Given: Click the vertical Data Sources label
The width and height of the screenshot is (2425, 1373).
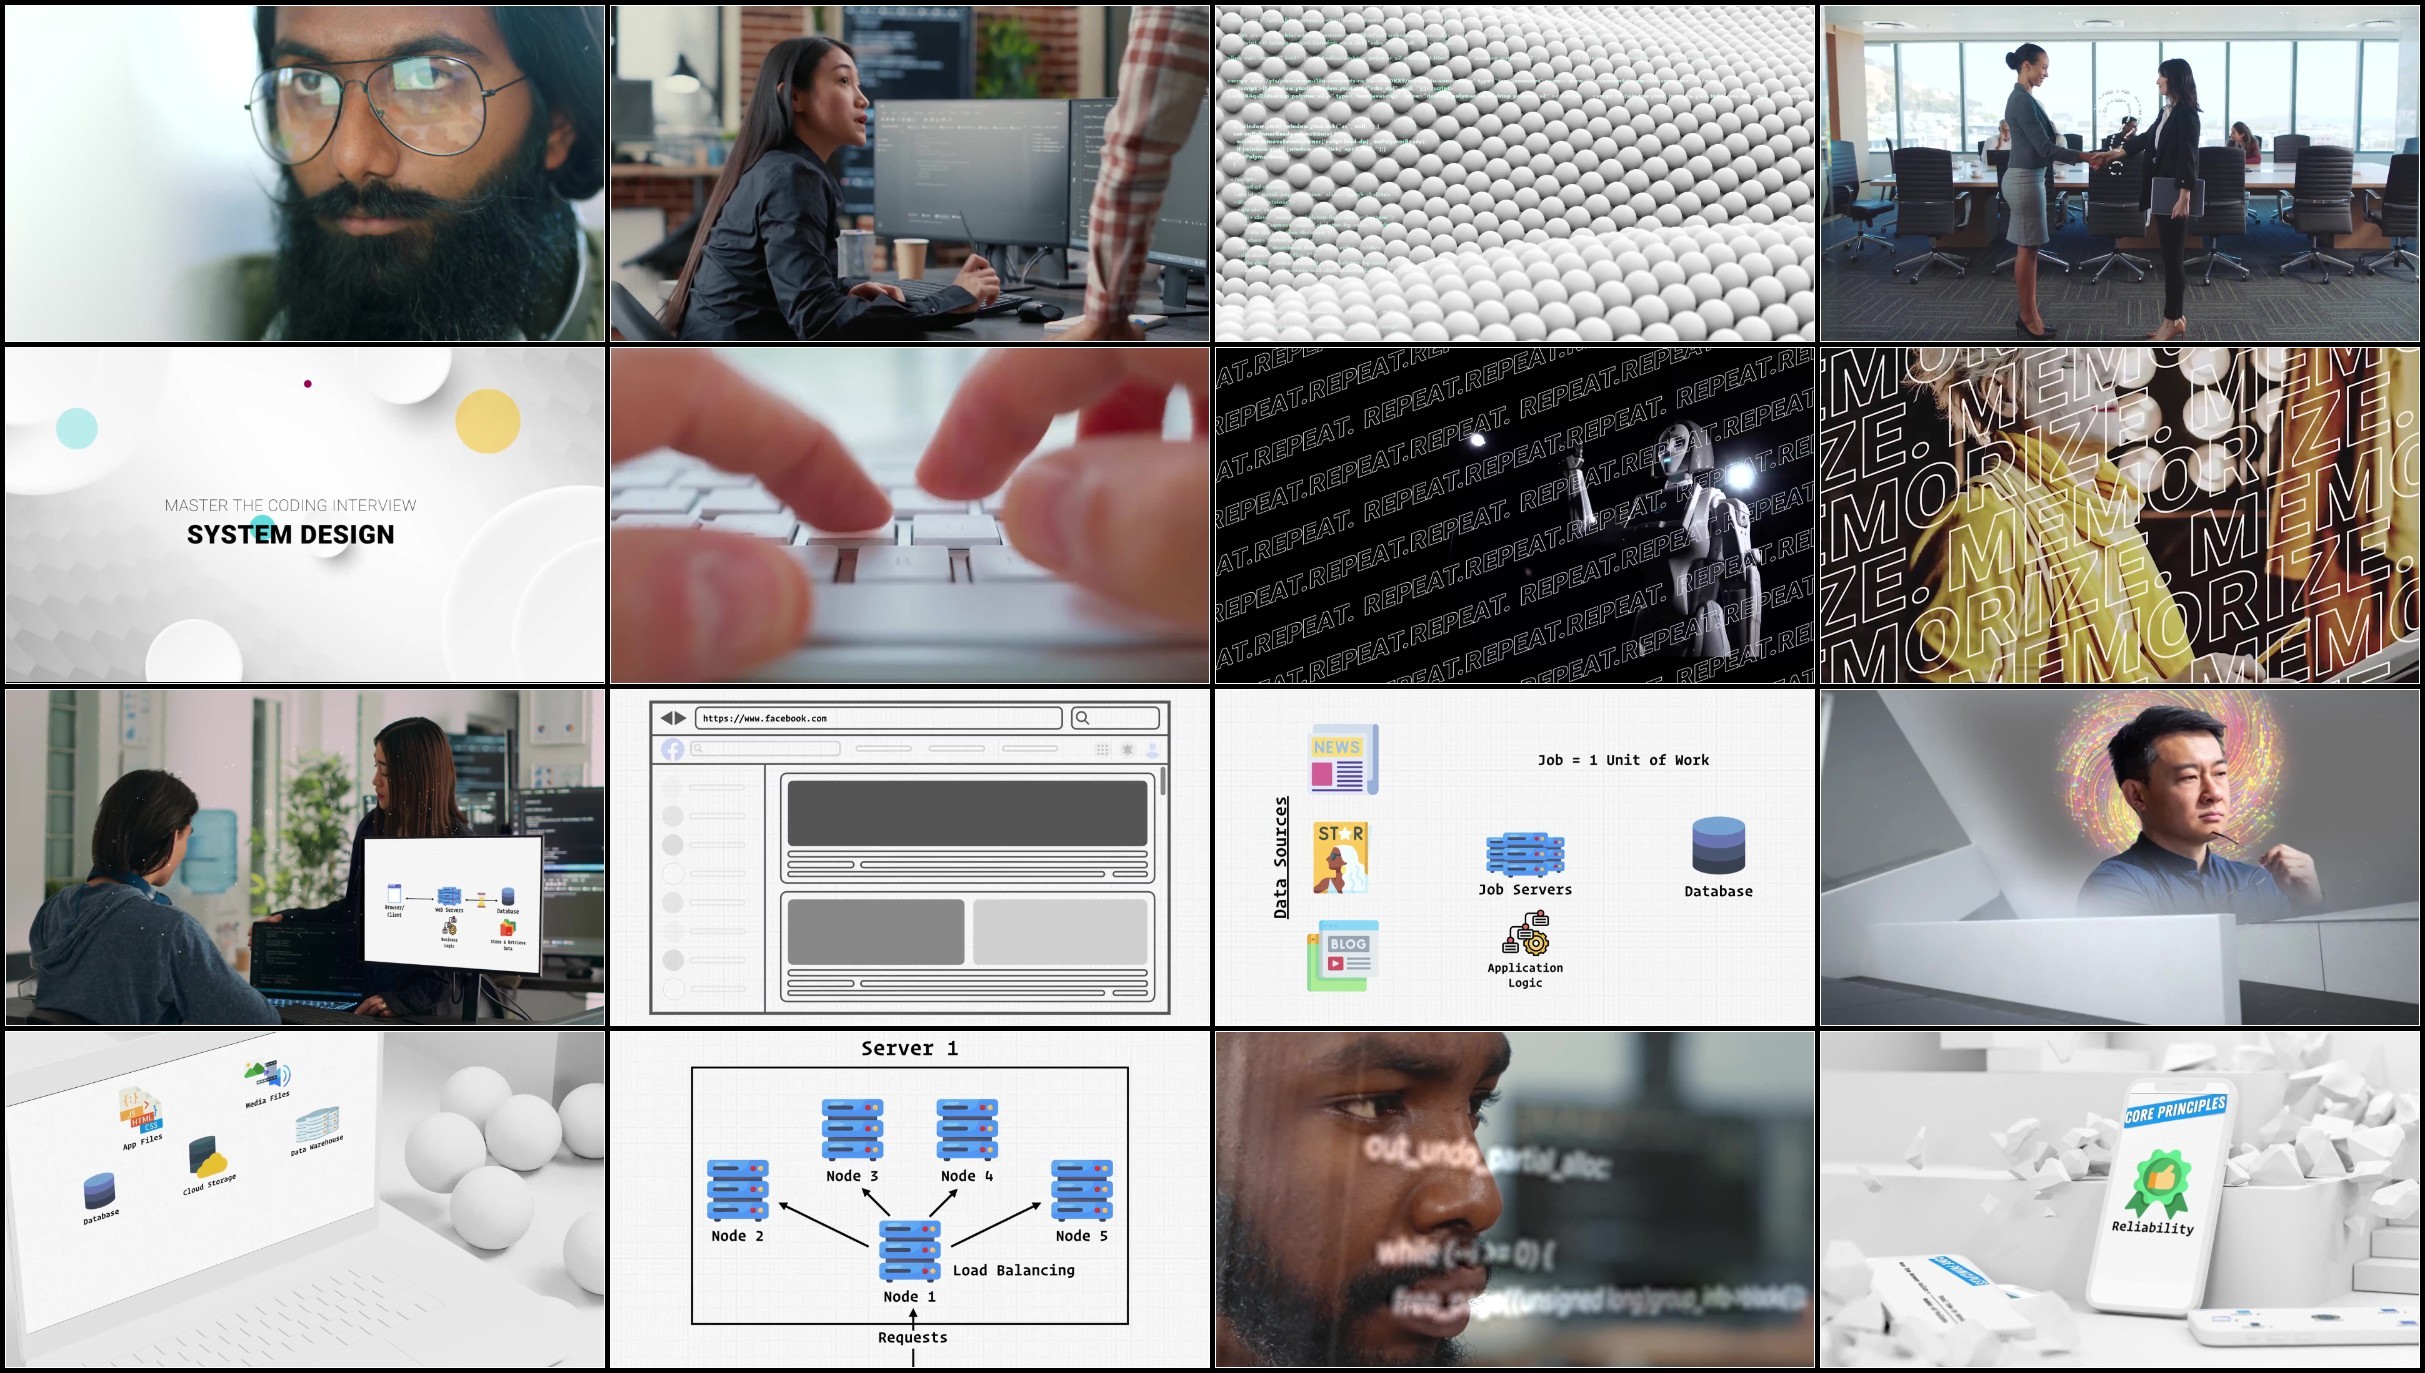Looking at the screenshot, I should (x=1281, y=858).
